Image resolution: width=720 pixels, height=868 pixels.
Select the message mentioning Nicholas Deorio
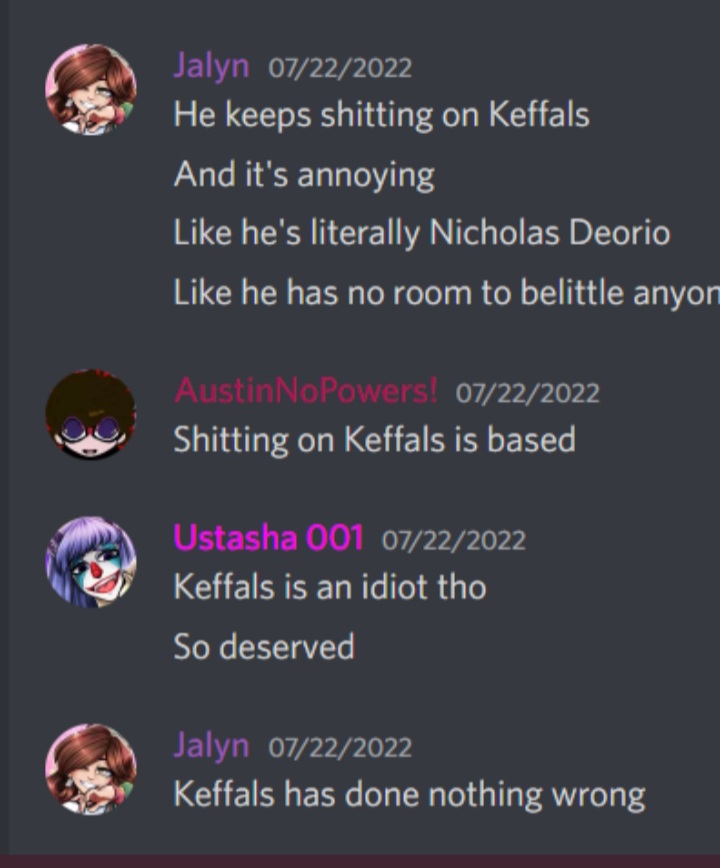422,232
